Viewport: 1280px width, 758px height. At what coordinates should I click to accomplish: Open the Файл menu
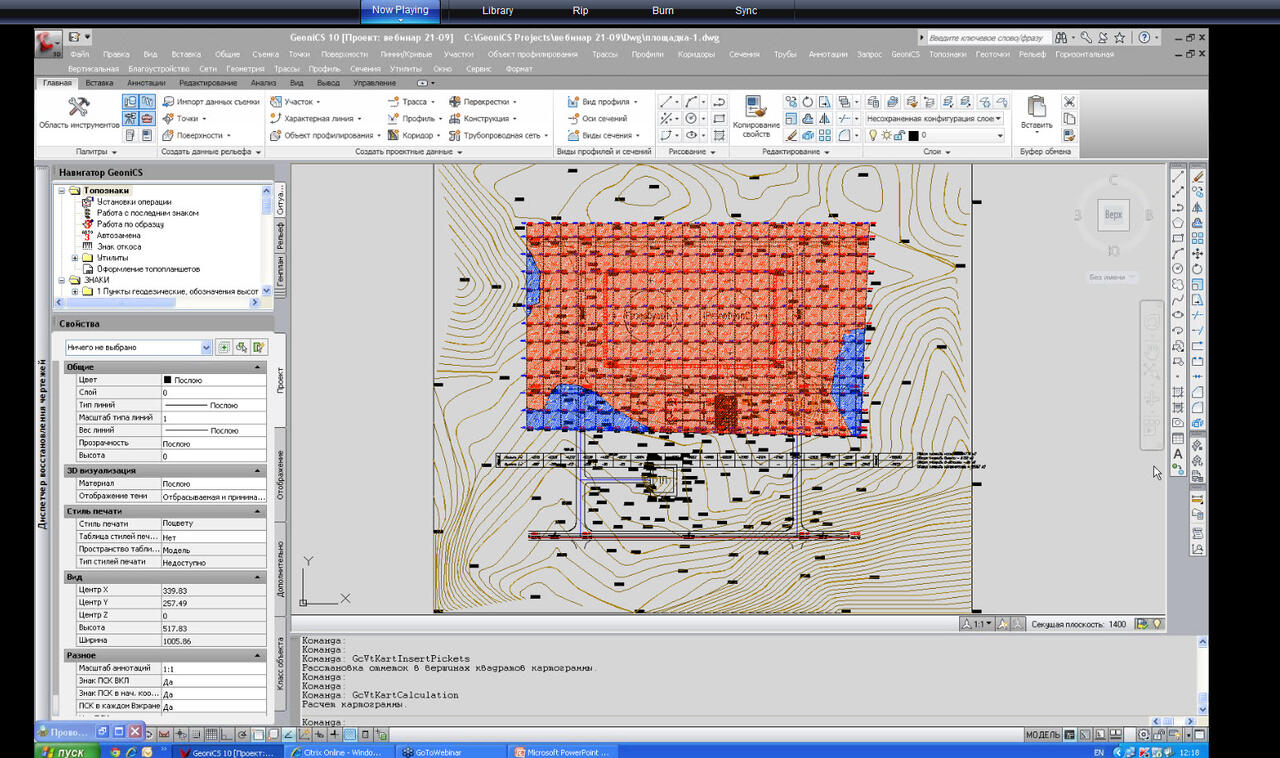tap(80, 54)
